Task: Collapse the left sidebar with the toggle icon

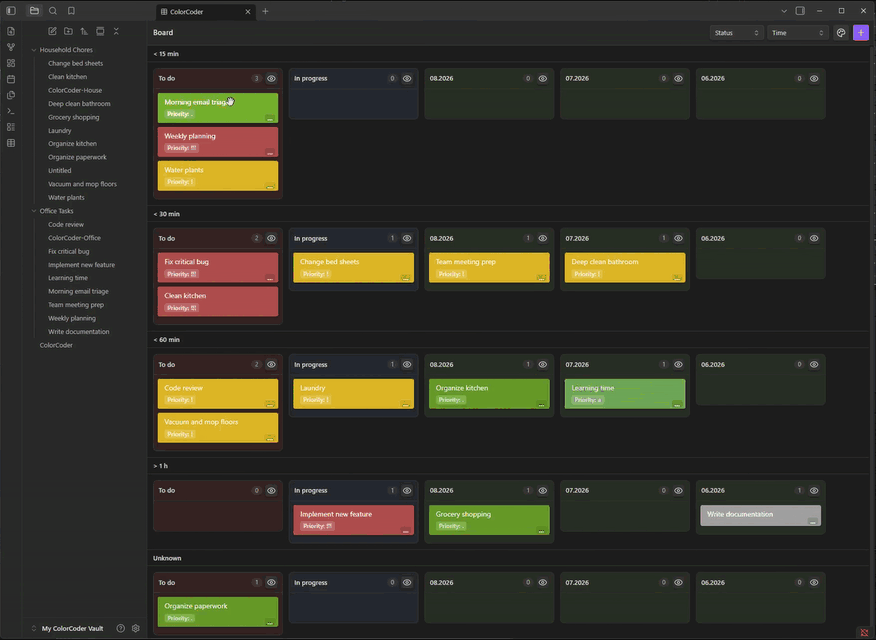Action: 11,11
